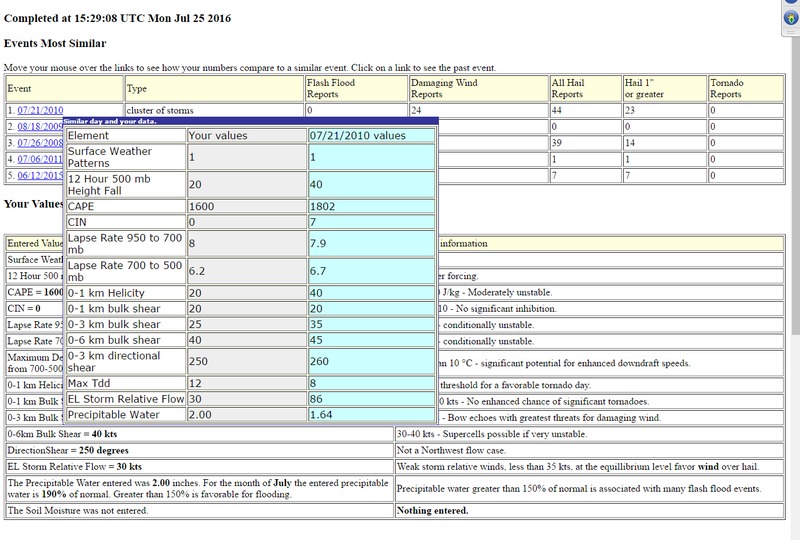Click the all hail count '39' cell
The image size is (800, 540).
click(585, 143)
